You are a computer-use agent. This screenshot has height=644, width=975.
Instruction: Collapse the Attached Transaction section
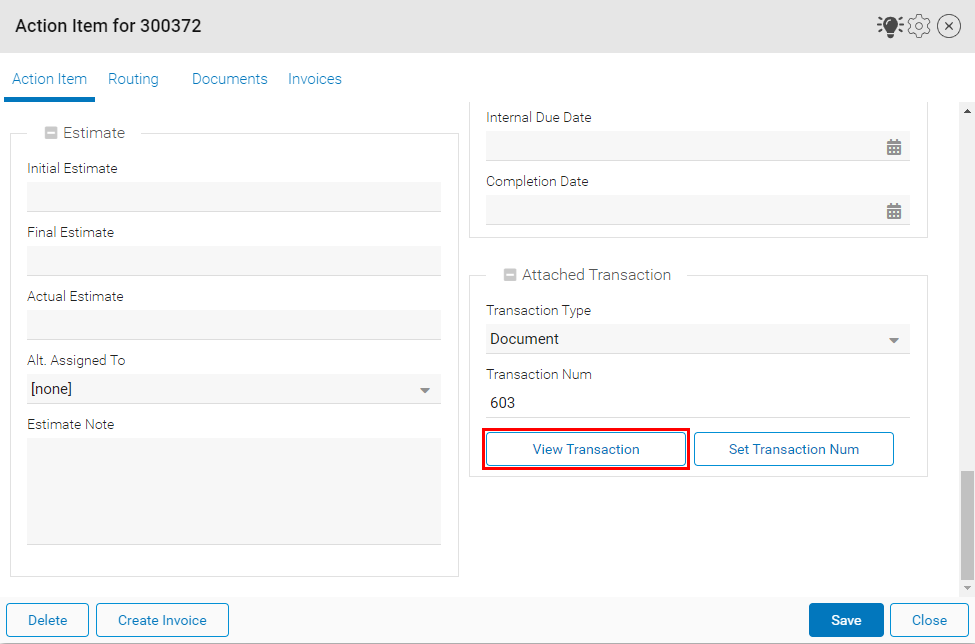(510, 275)
